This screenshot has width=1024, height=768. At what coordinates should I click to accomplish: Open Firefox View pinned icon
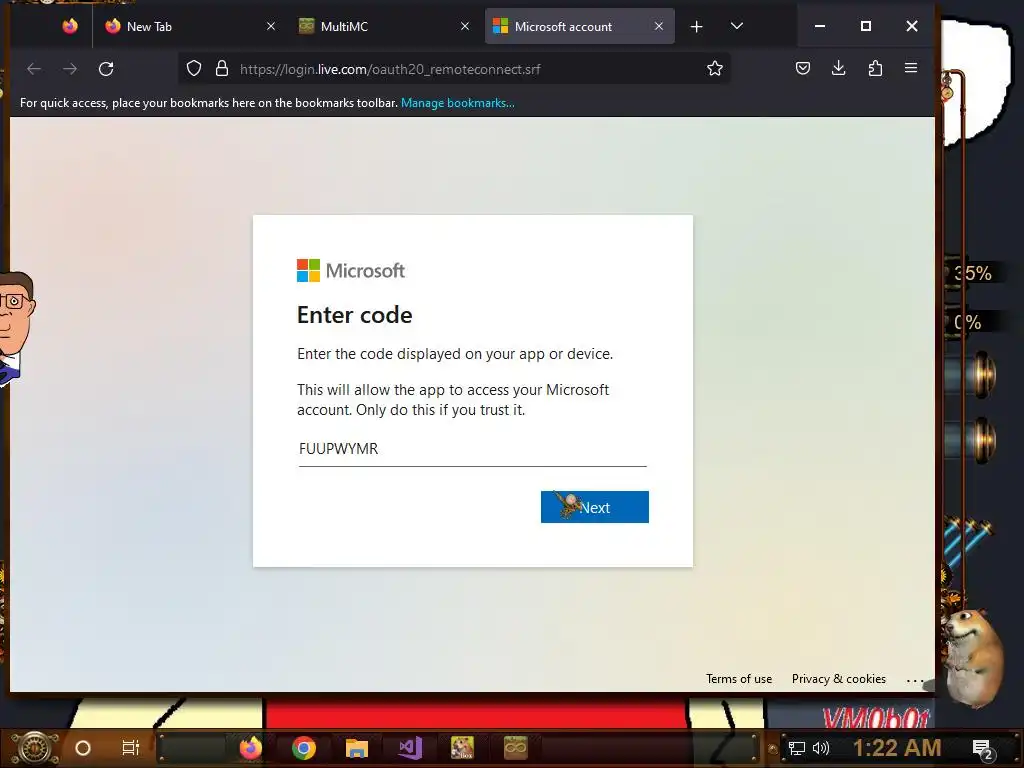70,26
